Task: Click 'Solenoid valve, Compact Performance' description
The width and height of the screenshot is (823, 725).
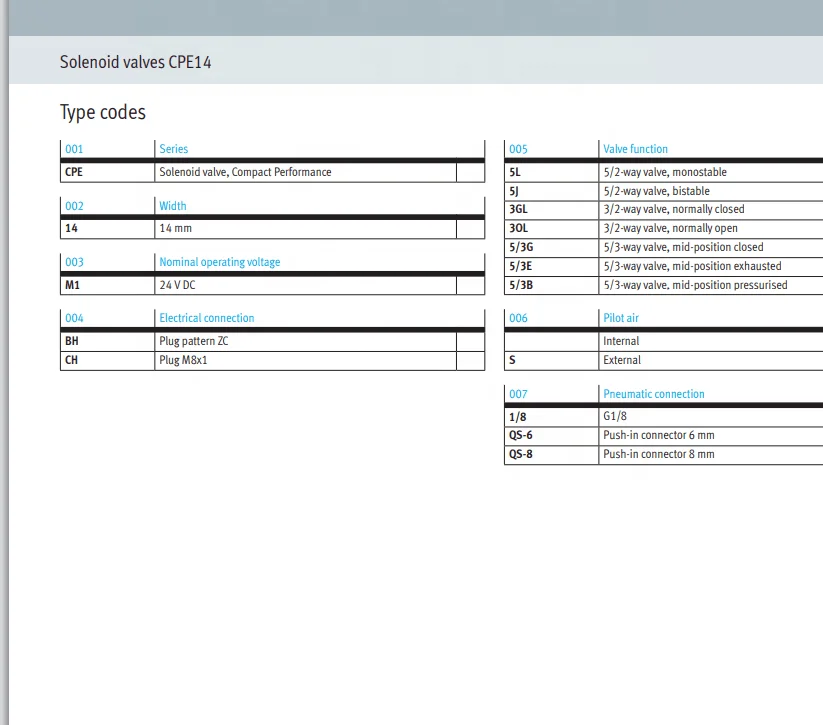Action: (x=245, y=172)
